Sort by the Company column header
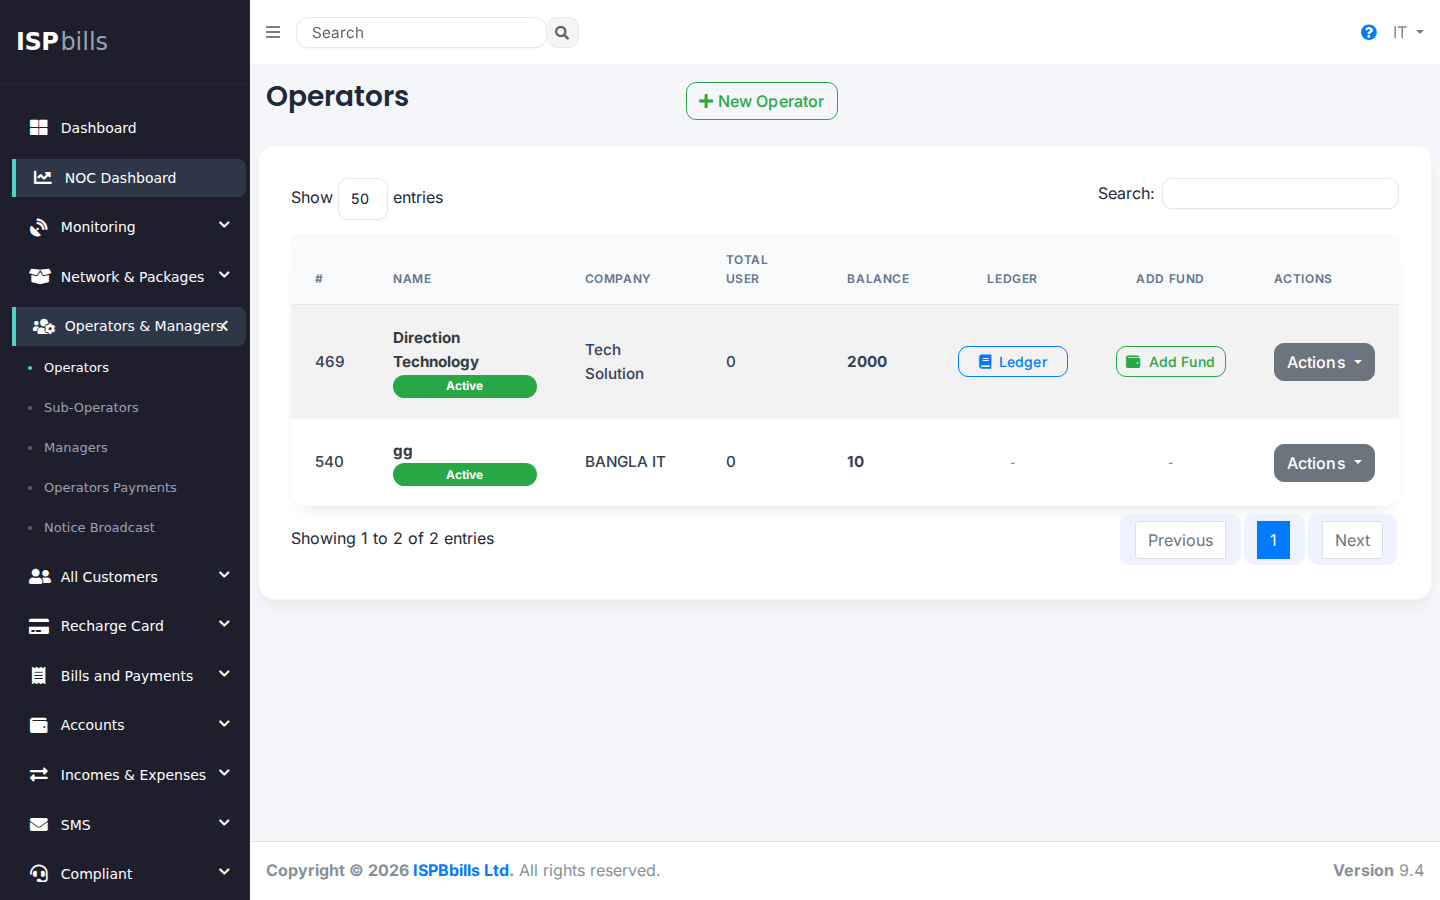 (618, 279)
